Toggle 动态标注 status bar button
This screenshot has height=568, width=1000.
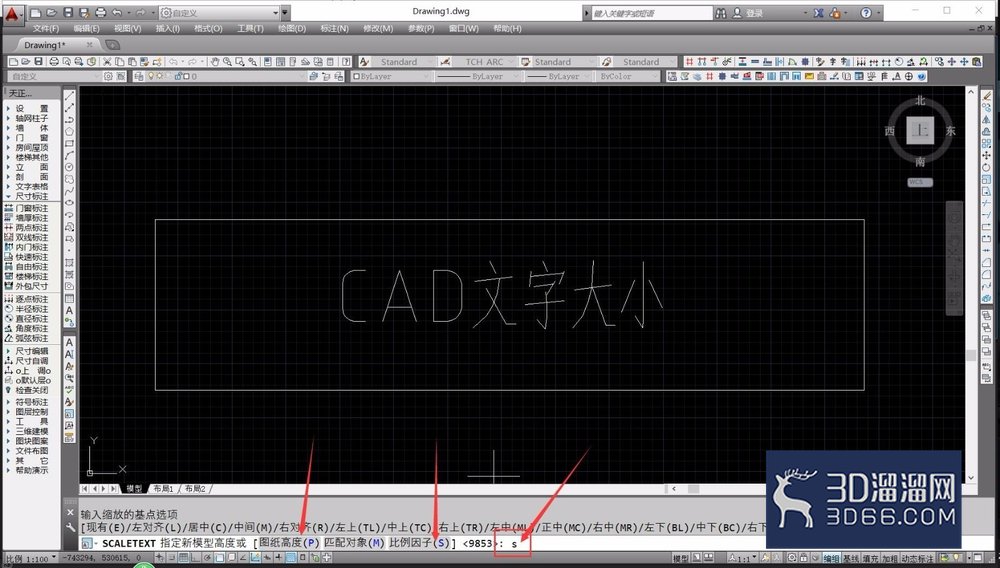[917, 559]
